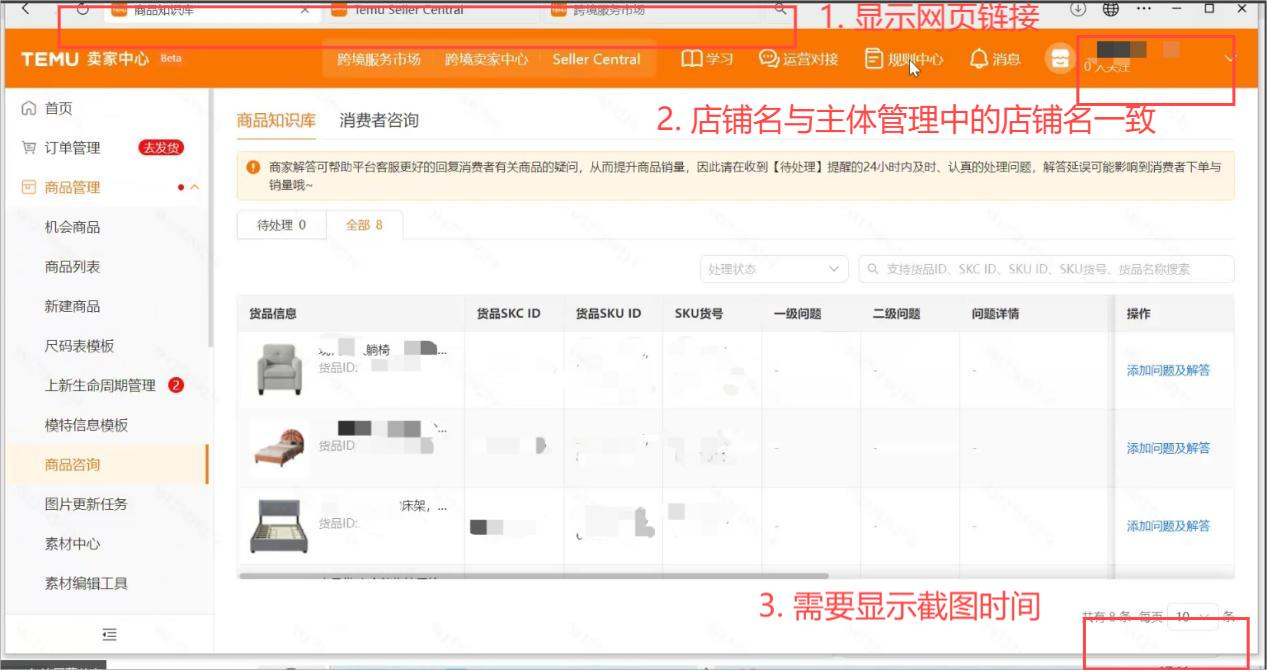This screenshot has width=1267, height=670.
Task: Click the 运营对接 chat icon
Action: click(768, 59)
